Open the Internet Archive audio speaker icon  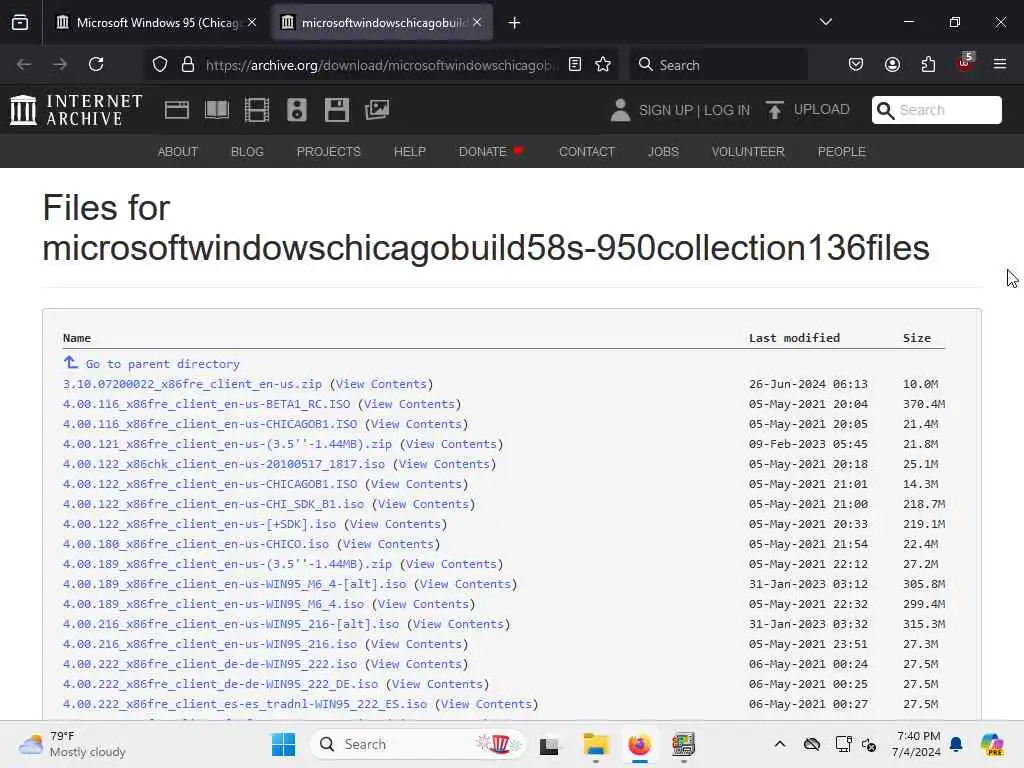(x=296, y=110)
